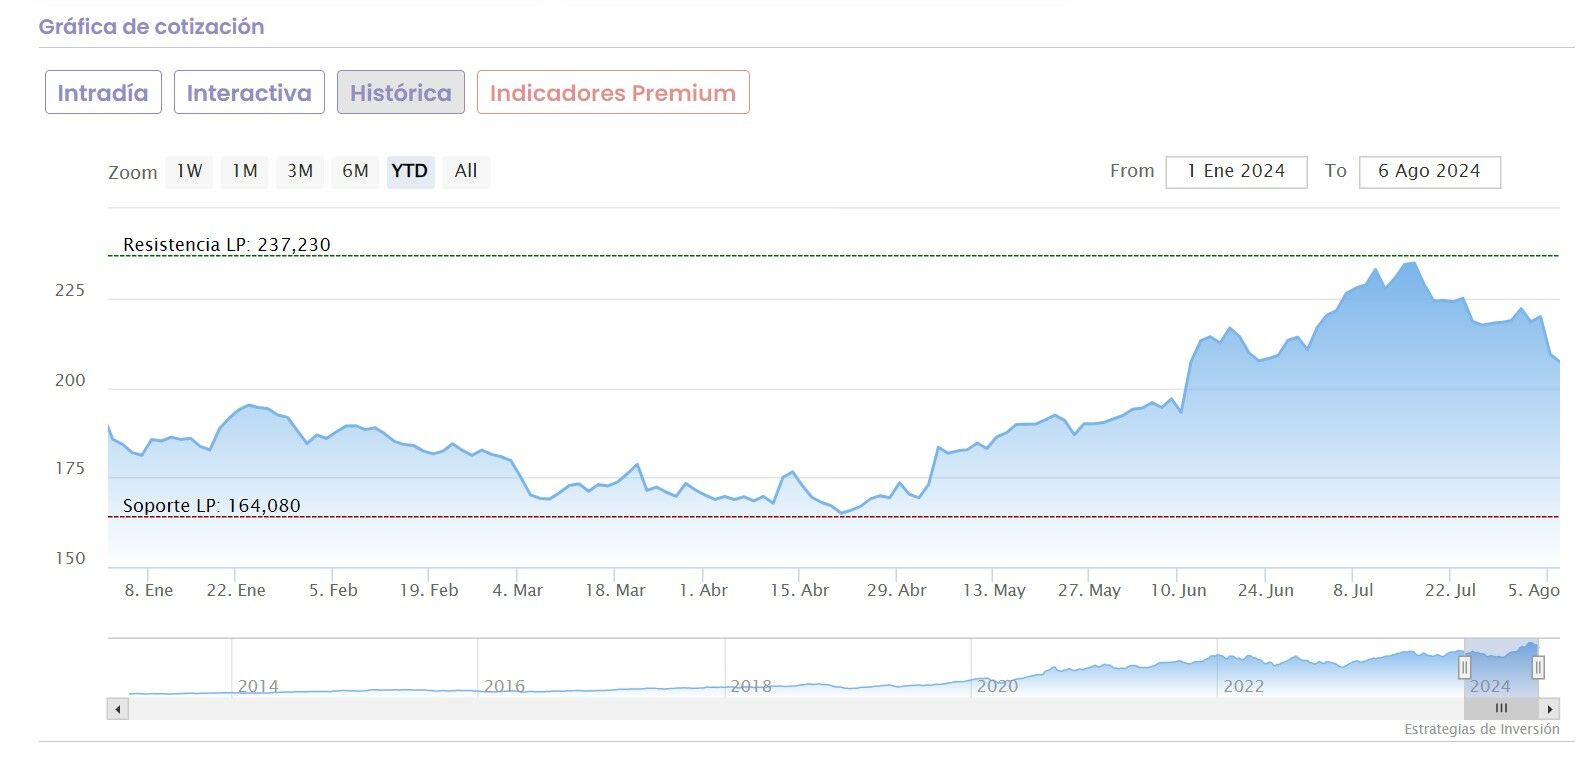
Task: Open the Interactiva chart tab
Action: coord(249,93)
